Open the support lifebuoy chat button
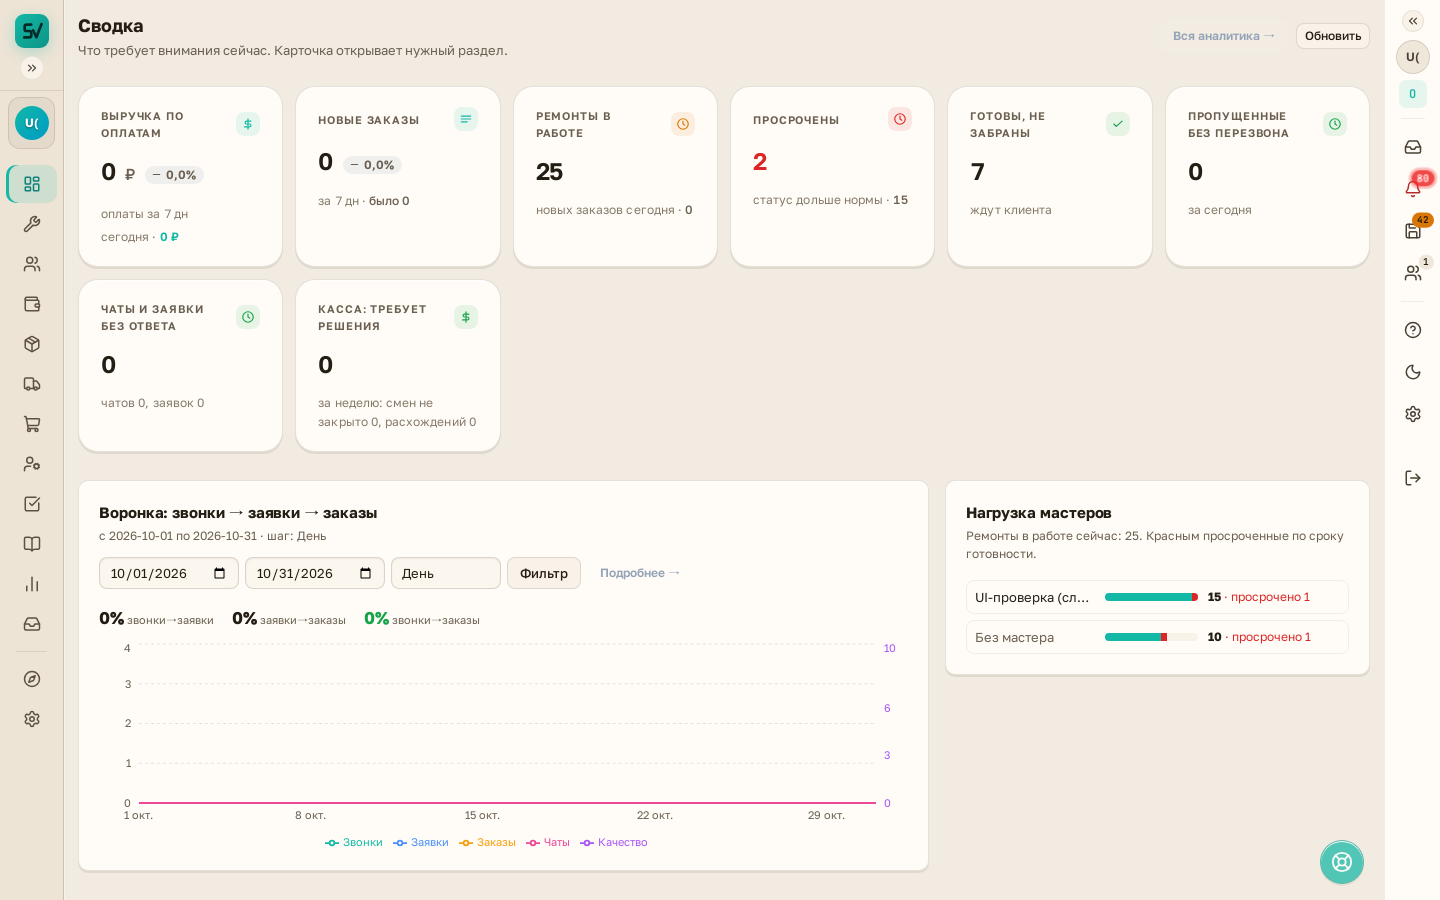 1342,862
